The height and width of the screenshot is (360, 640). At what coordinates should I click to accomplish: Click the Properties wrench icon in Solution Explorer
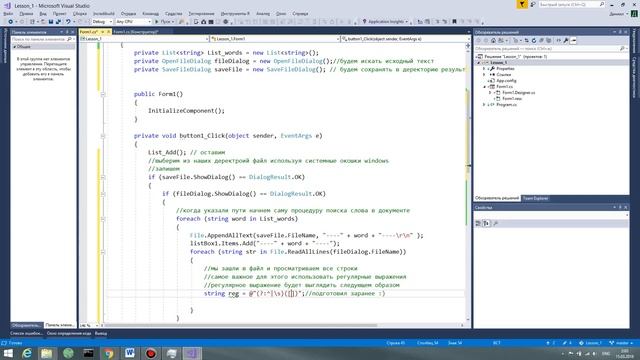click(566, 40)
